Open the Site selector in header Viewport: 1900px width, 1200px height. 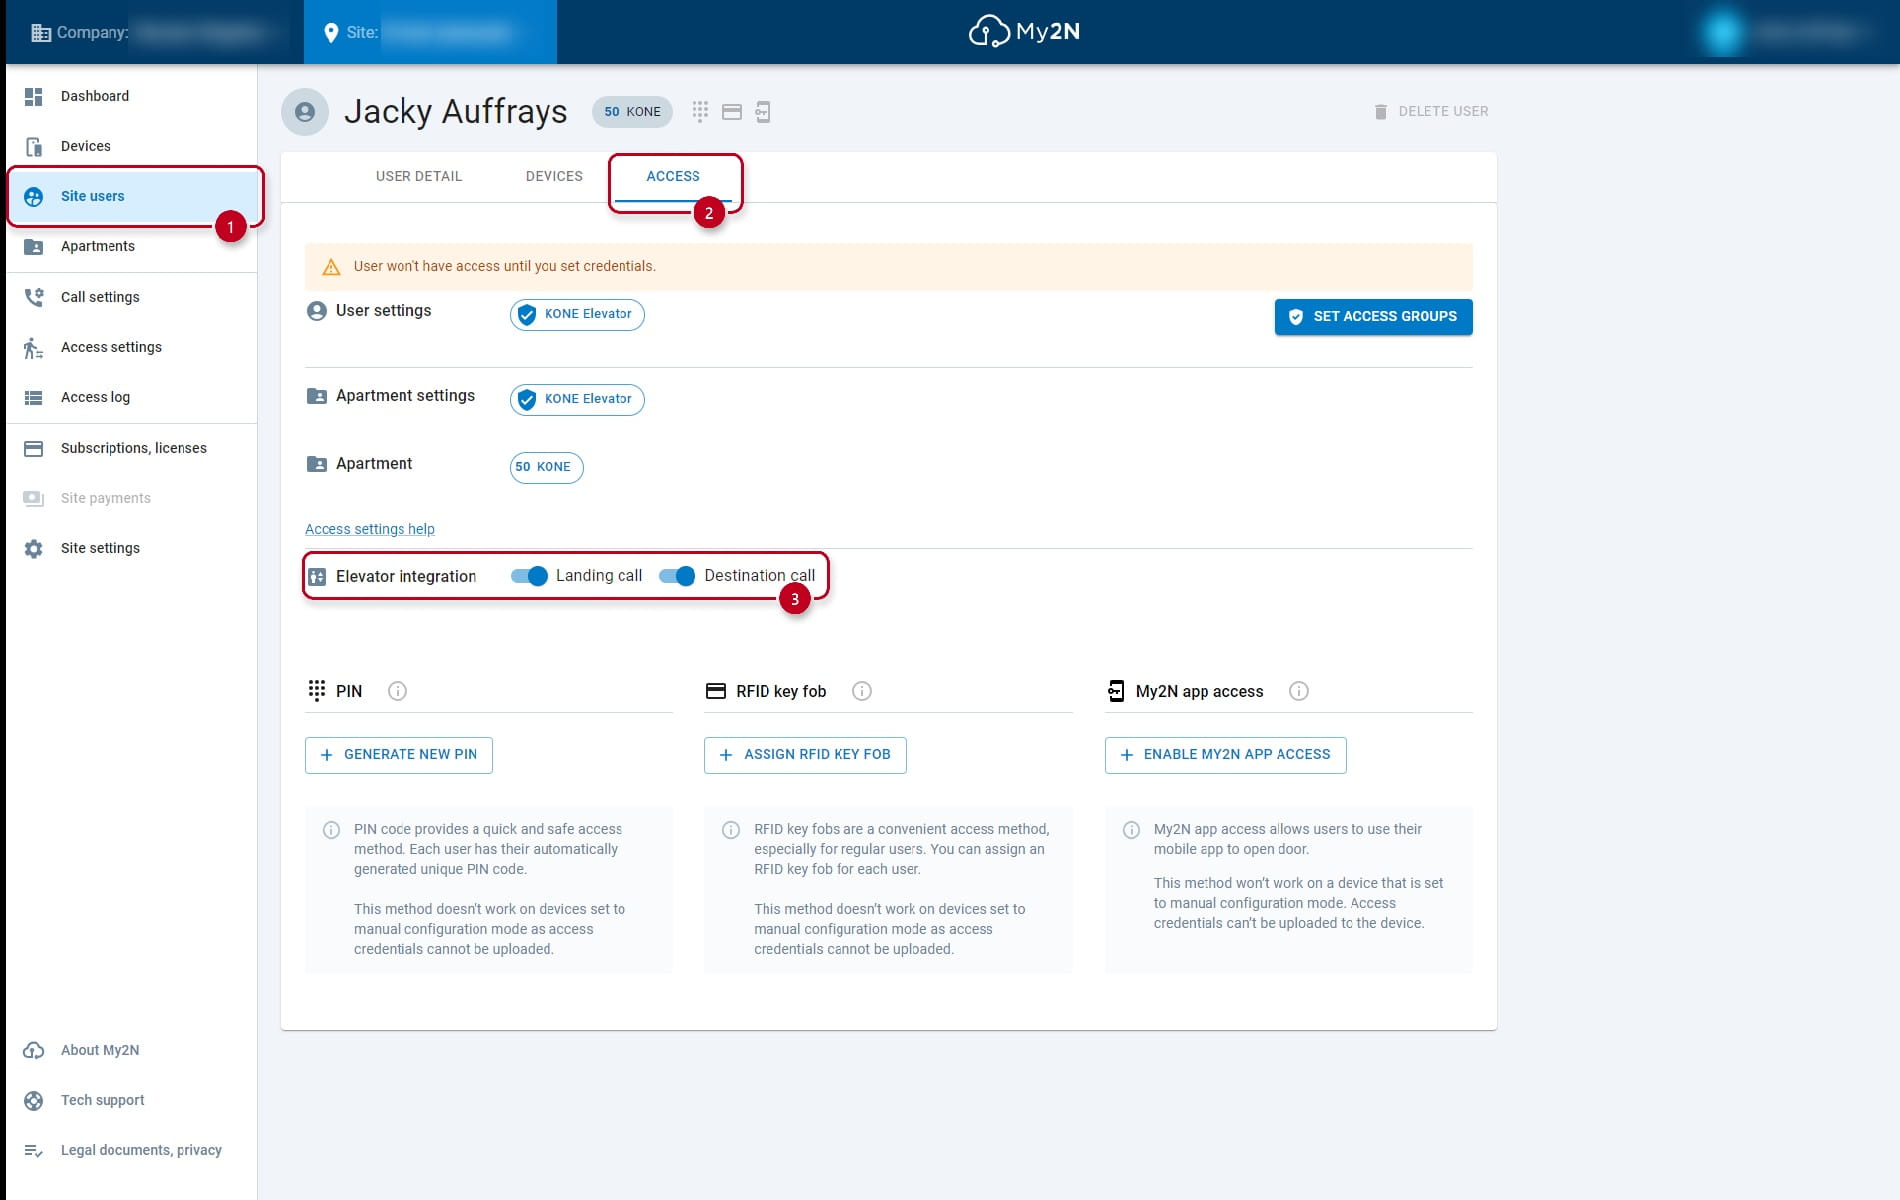pyautogui.click(x=430, y=32)
